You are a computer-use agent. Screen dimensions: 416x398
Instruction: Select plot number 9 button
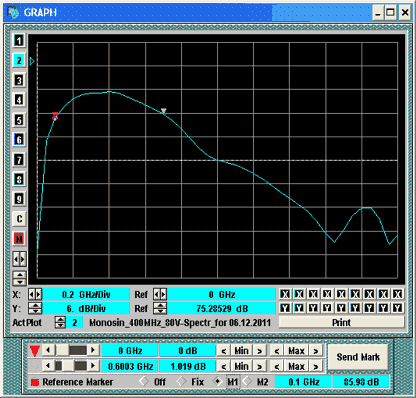19,199
